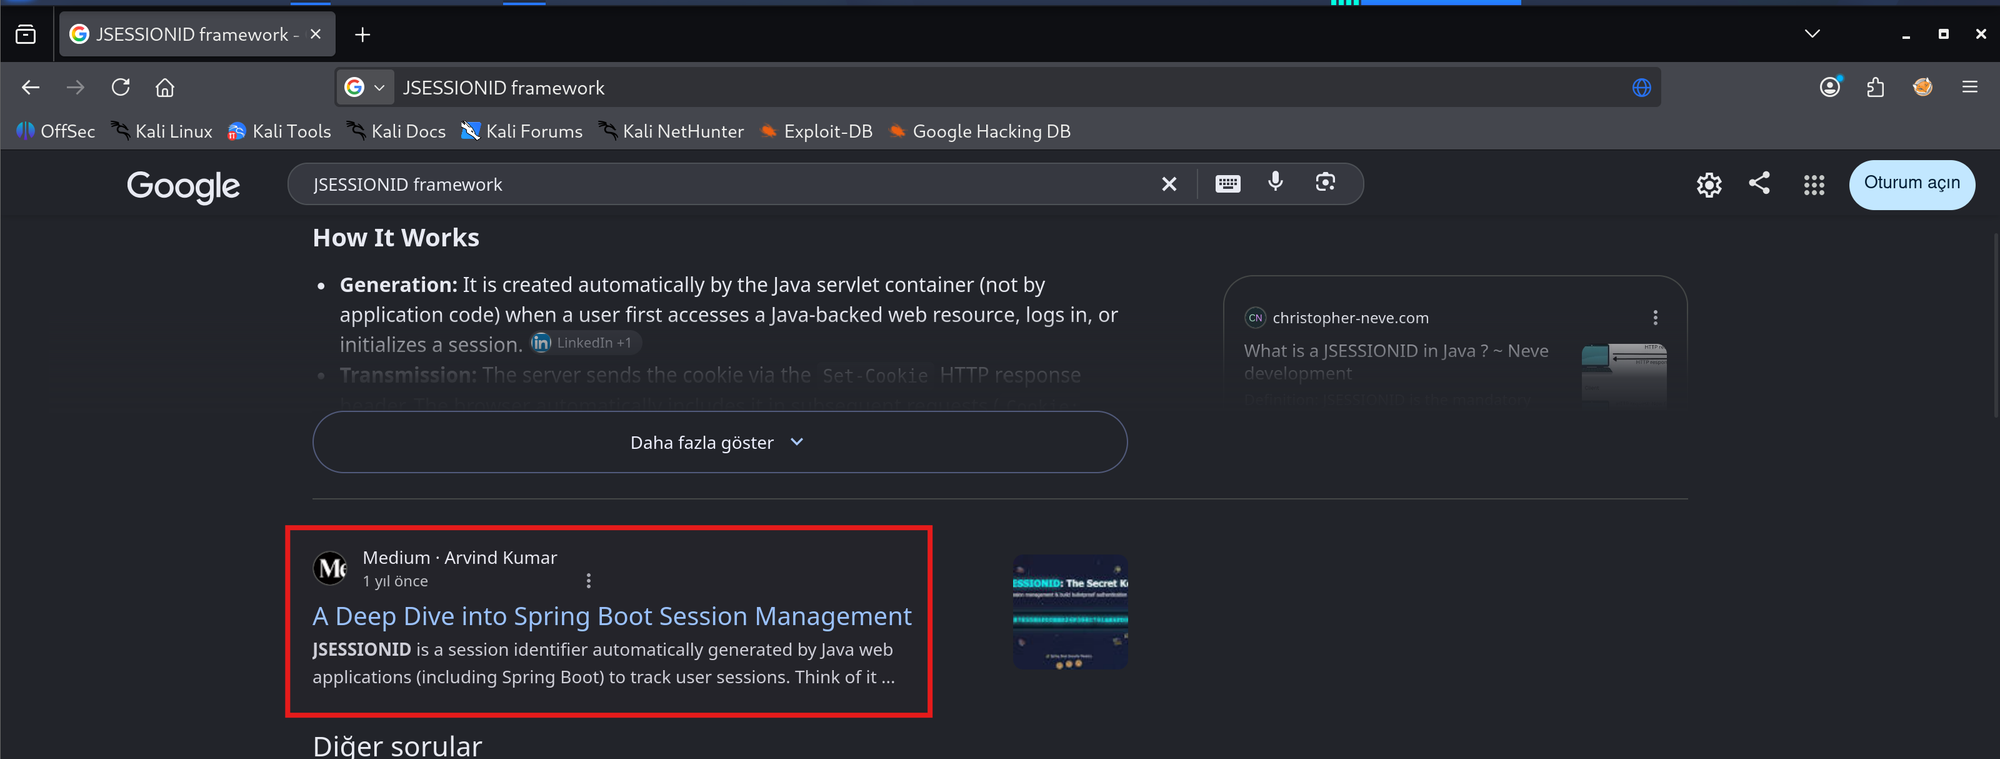Open the LinkedIn +1 source chip
2000x759 pixels.
point(585,343)
